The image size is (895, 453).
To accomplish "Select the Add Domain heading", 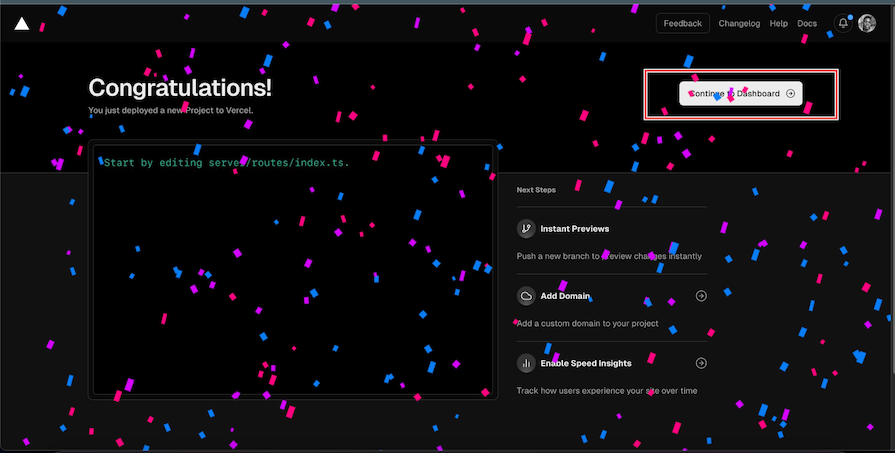I will [565, 296].
